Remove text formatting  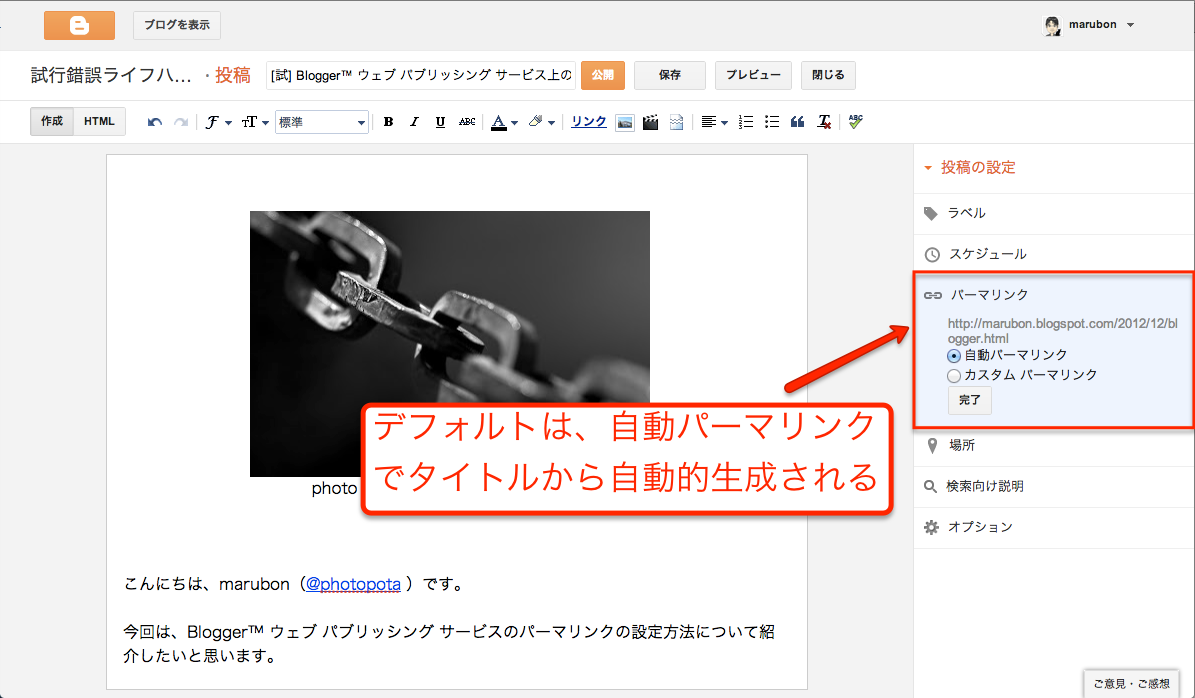click(824, 122)
